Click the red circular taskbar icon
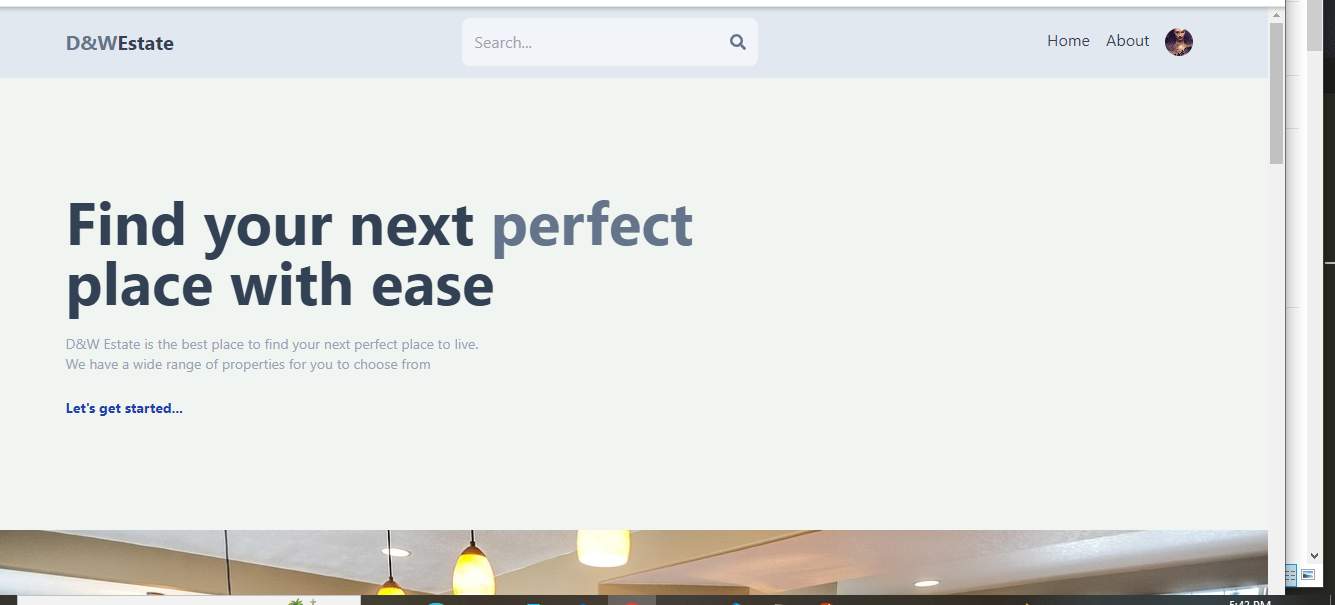The width and height of the screenshot is (1335, 605). pos(630,601)
